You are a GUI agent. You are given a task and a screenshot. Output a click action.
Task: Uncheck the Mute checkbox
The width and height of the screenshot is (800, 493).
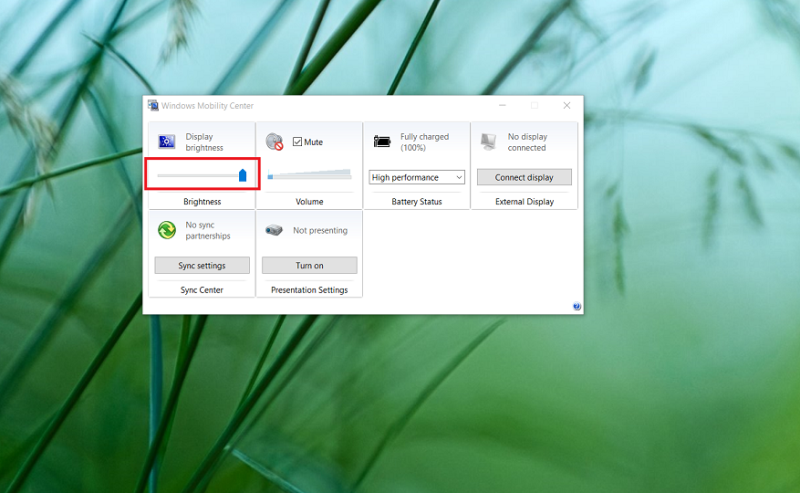(x=297, y=142)
